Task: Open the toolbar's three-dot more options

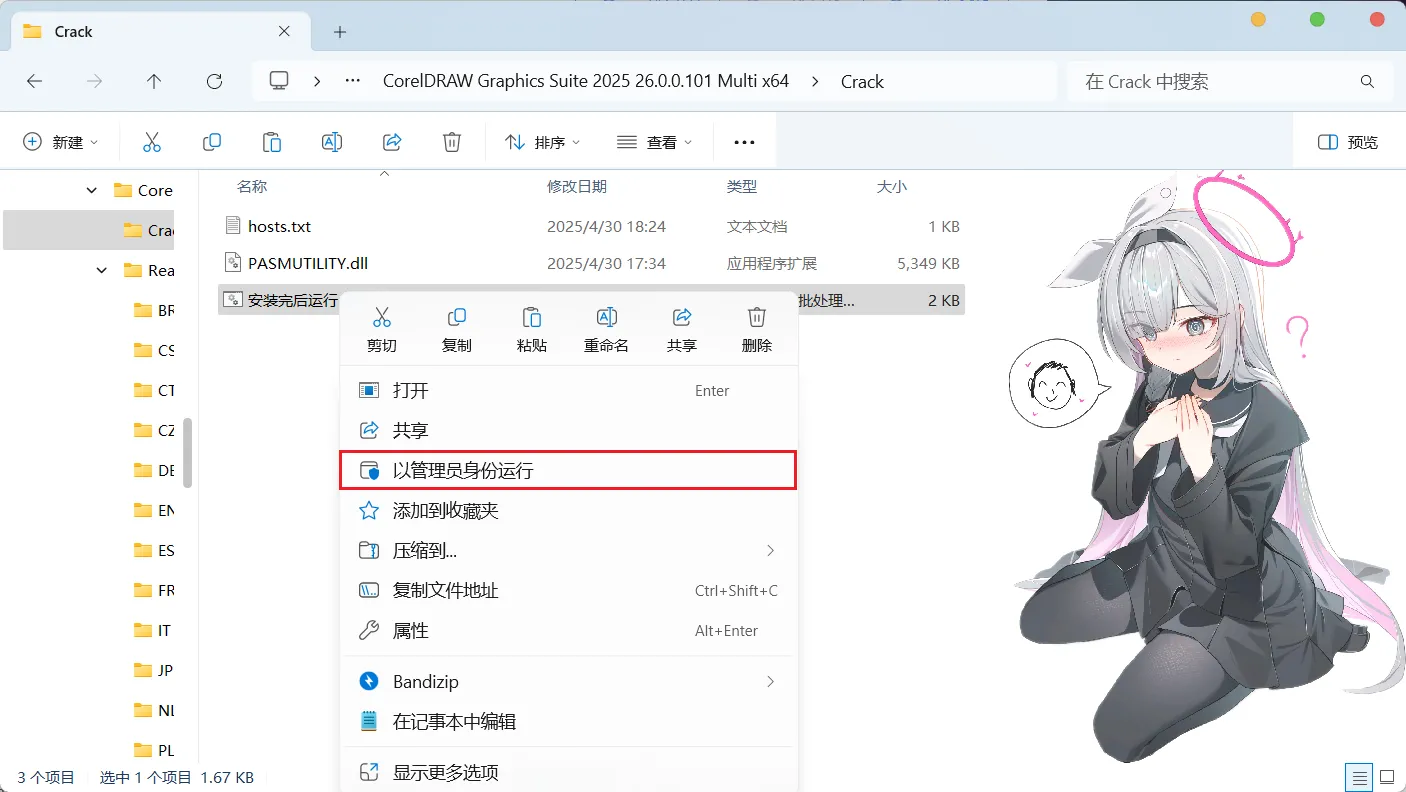Action: (744, 142)
